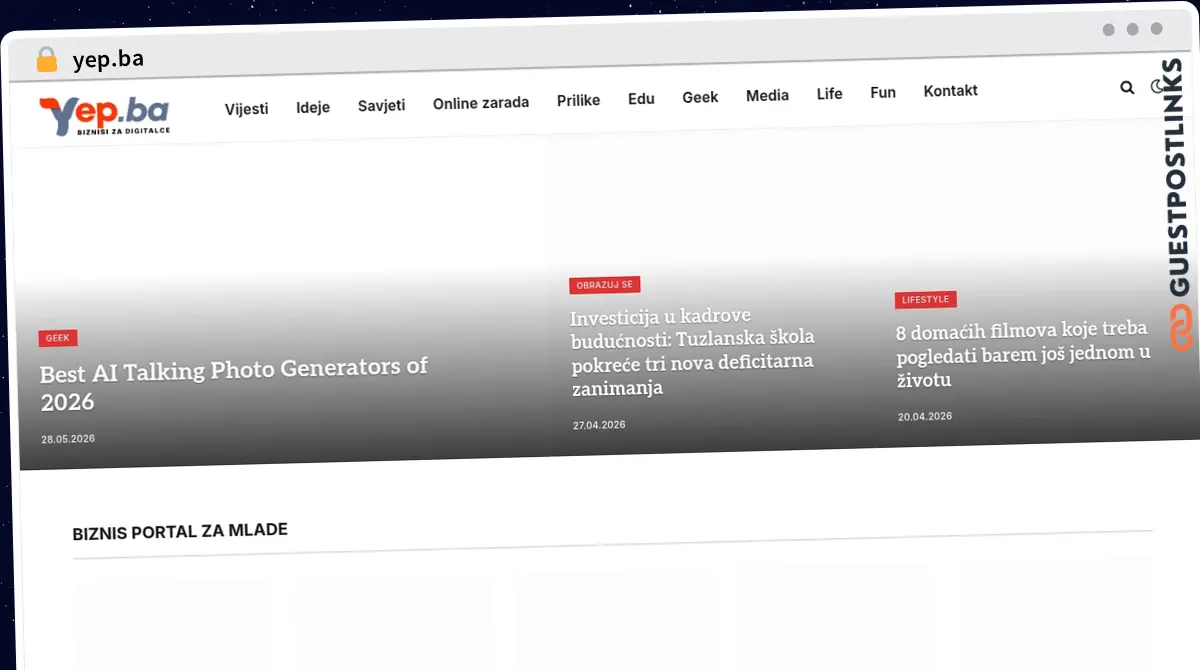Toggle dark mode moon icon

(x=1157, y=87)
